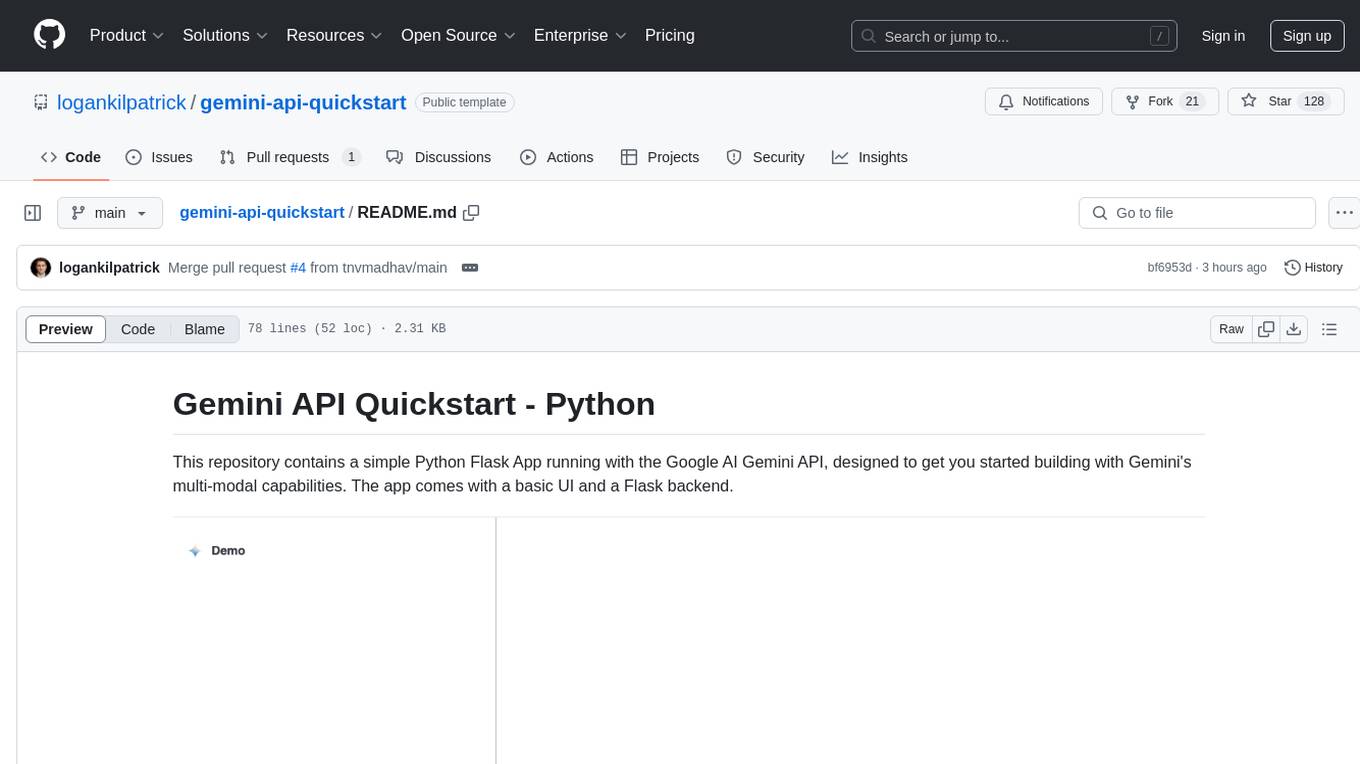Toggle the file tree side panel

coord(33,213)
